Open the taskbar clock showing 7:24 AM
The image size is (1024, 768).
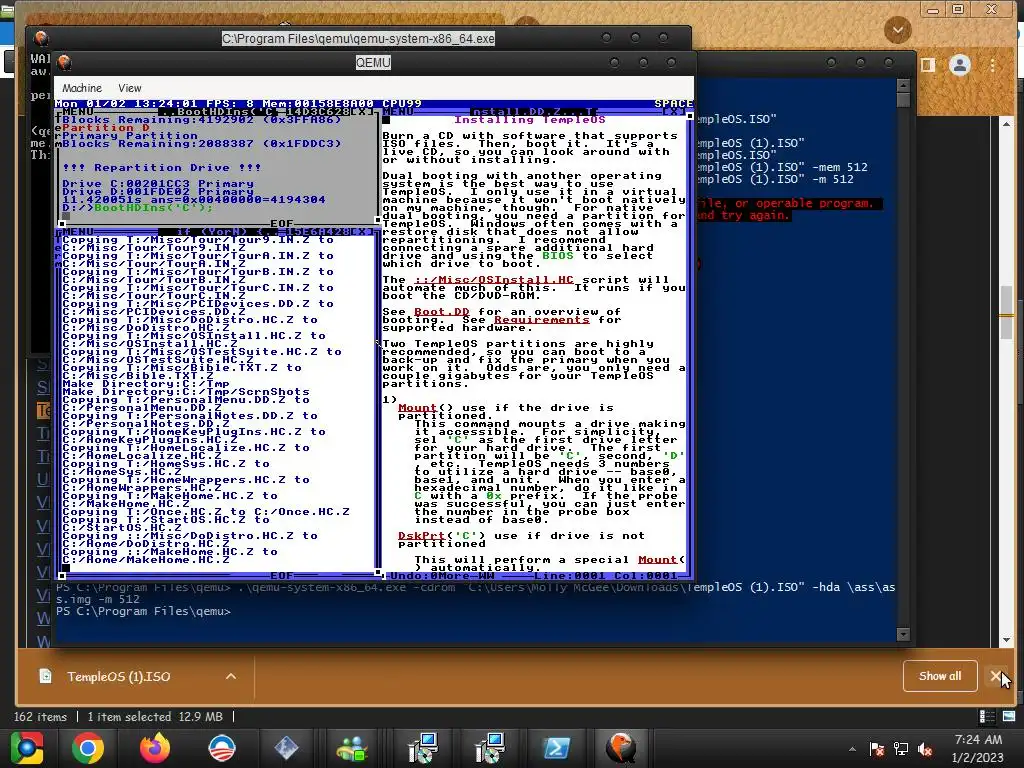978,748
